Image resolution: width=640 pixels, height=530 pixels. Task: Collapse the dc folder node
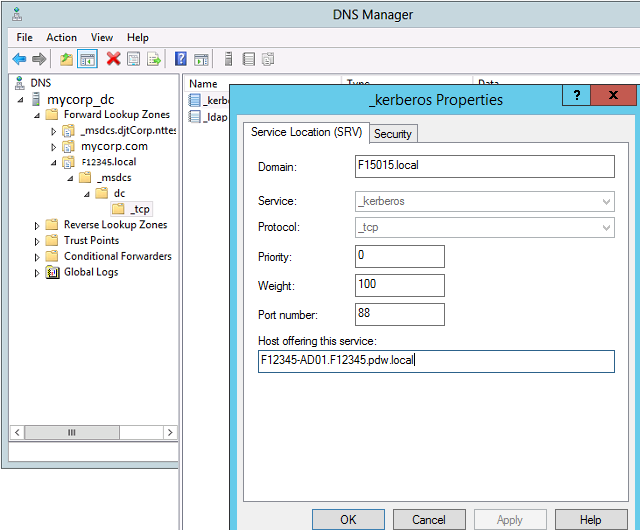(87, 194)
